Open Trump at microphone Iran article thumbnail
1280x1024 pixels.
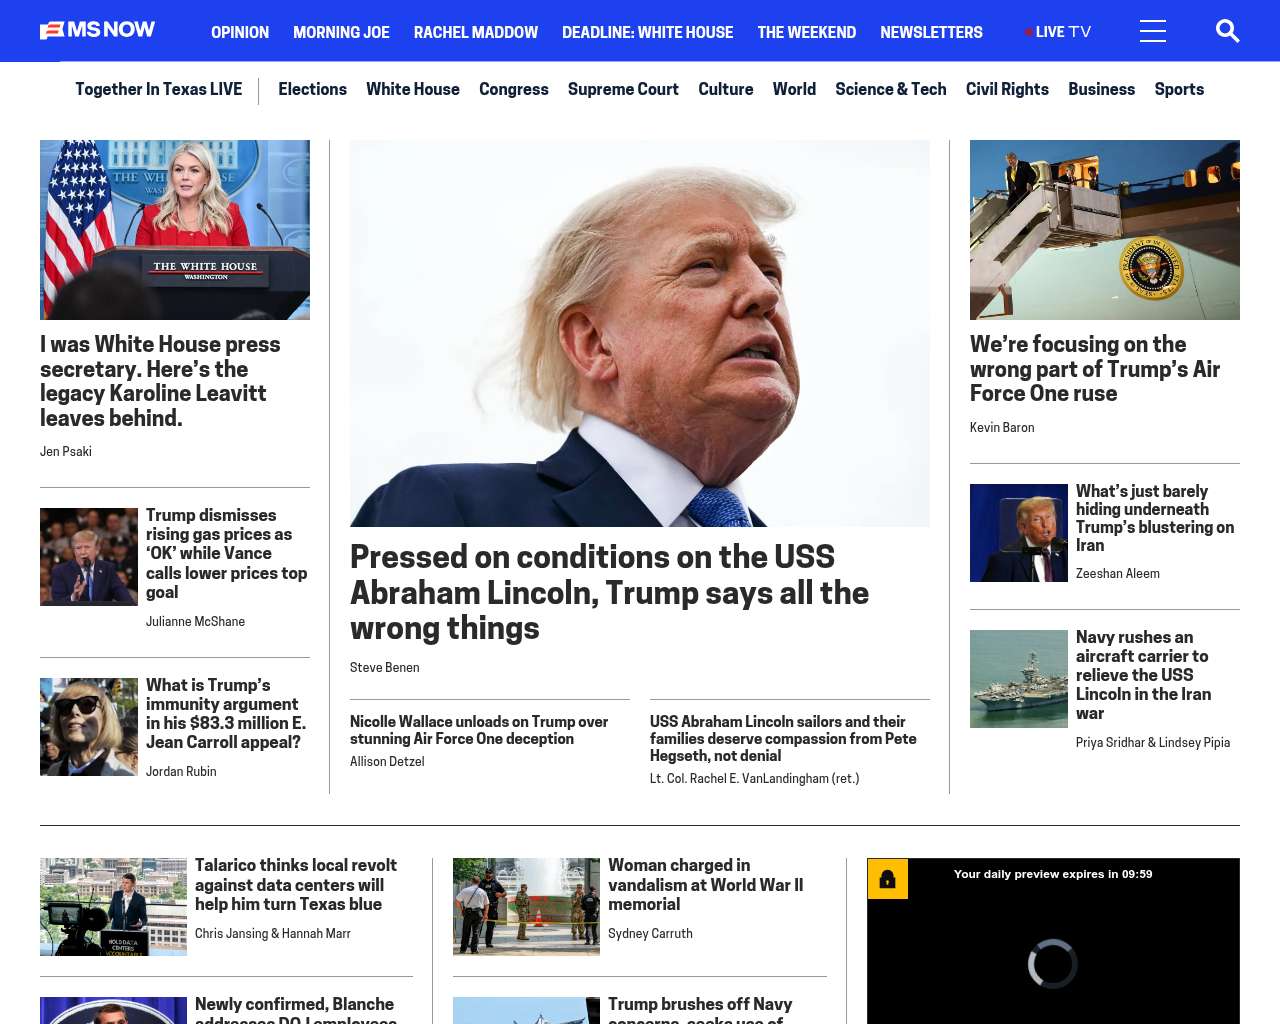point(1019,533)
